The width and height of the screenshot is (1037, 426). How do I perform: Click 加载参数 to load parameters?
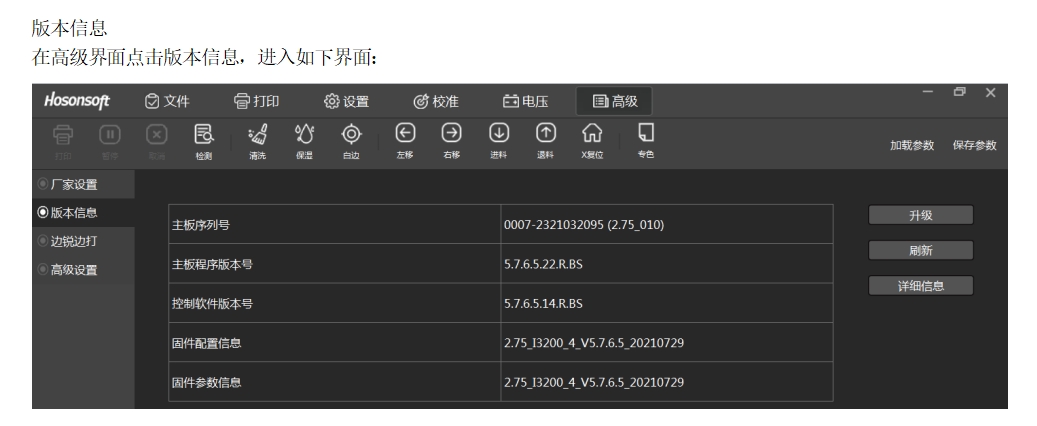(x=912, y=145)
